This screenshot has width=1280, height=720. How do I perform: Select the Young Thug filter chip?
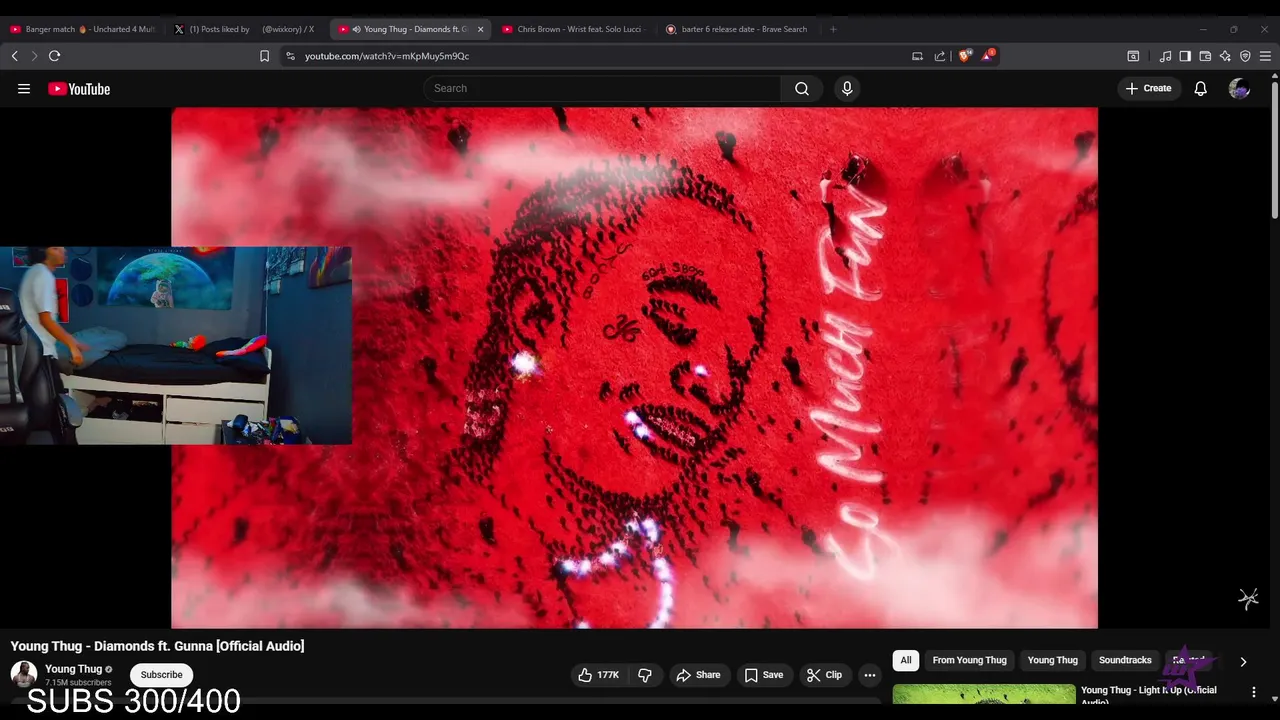[x=1053, y=660]
